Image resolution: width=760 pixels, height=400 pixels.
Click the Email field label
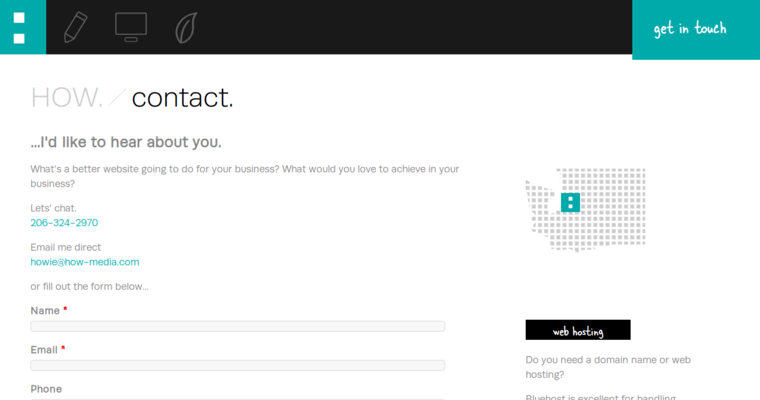point(44,350)
